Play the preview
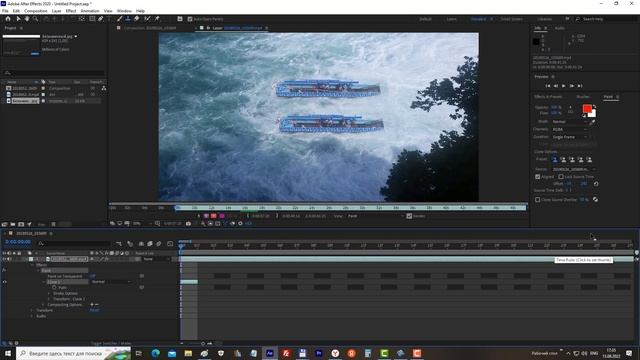This screenshot has height=360, width=640. pos(564,86)
